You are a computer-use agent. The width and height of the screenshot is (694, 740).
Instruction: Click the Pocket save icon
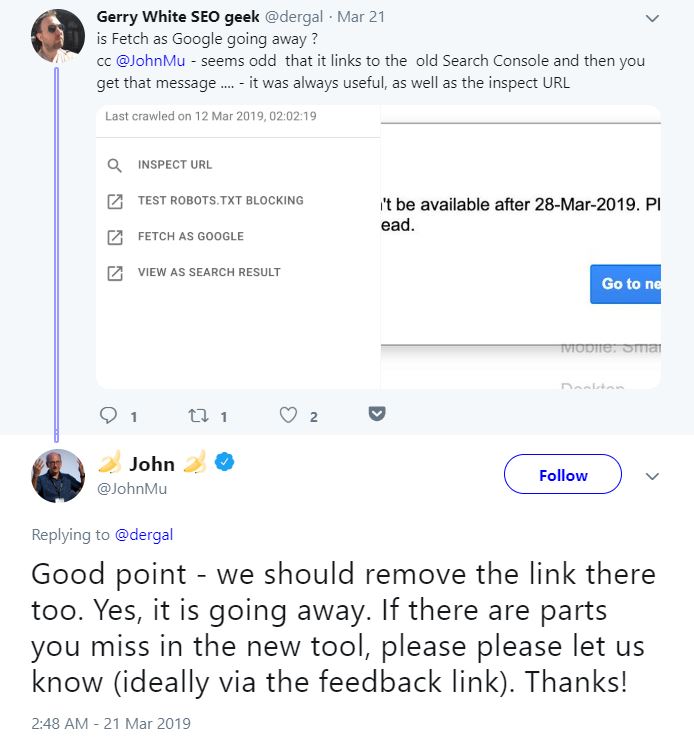[x=377, y=414]
